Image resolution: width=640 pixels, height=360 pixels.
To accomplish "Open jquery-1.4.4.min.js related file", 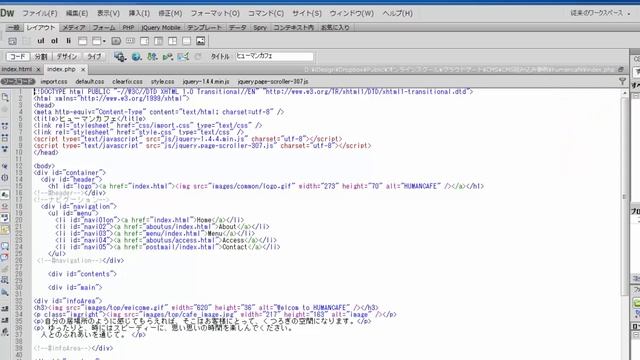I will tap(206, 82).
